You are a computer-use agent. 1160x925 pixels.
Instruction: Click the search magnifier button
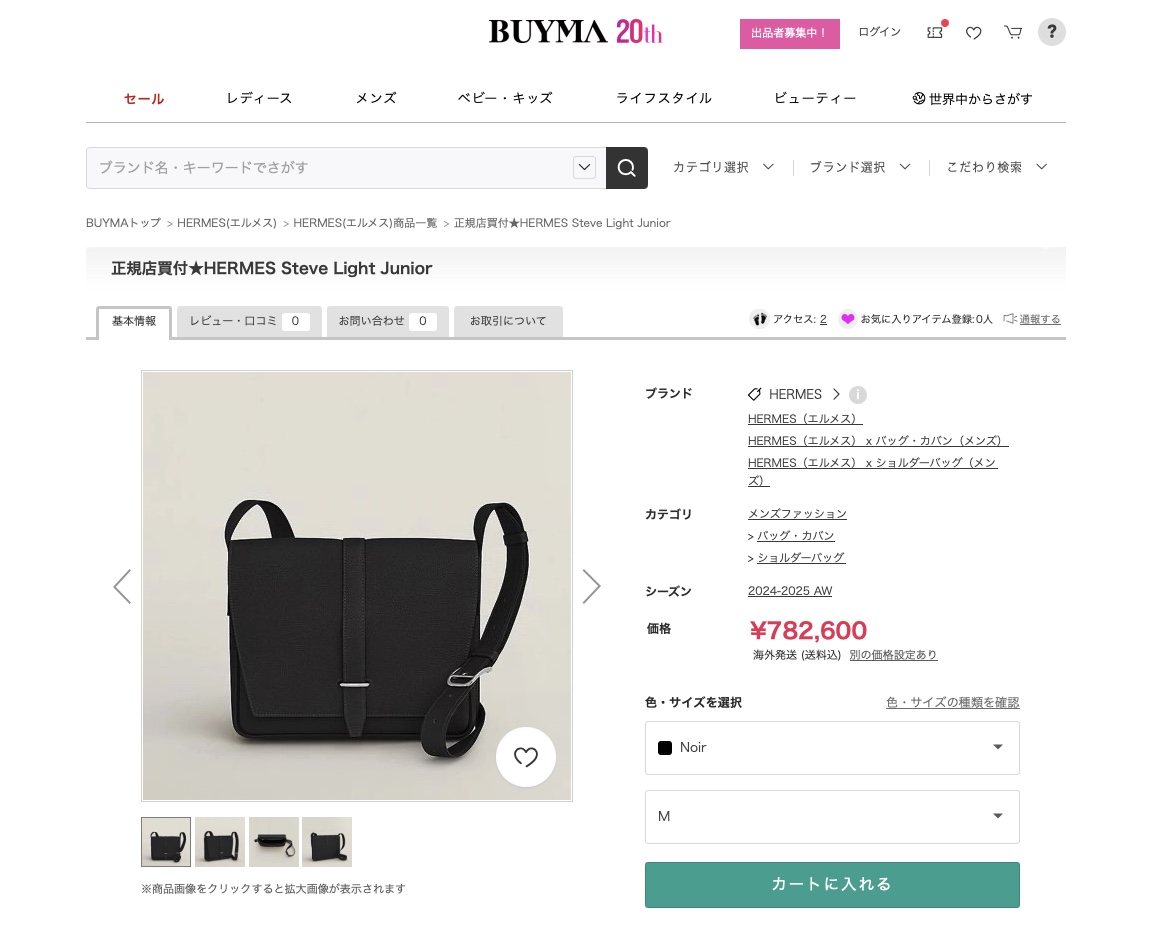pyautogui.click(x=626, y=168)
